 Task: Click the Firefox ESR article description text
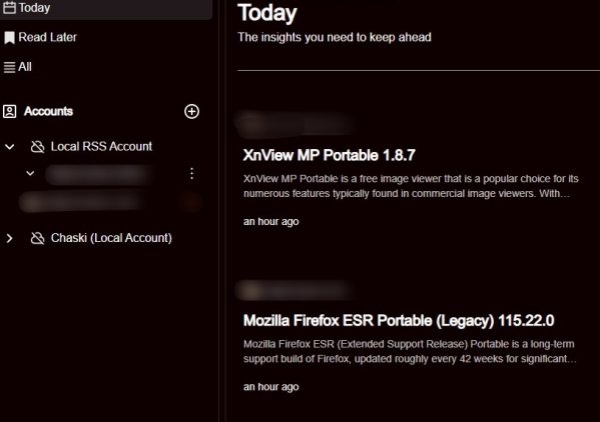pyautogui.click(x=410, y=351)
